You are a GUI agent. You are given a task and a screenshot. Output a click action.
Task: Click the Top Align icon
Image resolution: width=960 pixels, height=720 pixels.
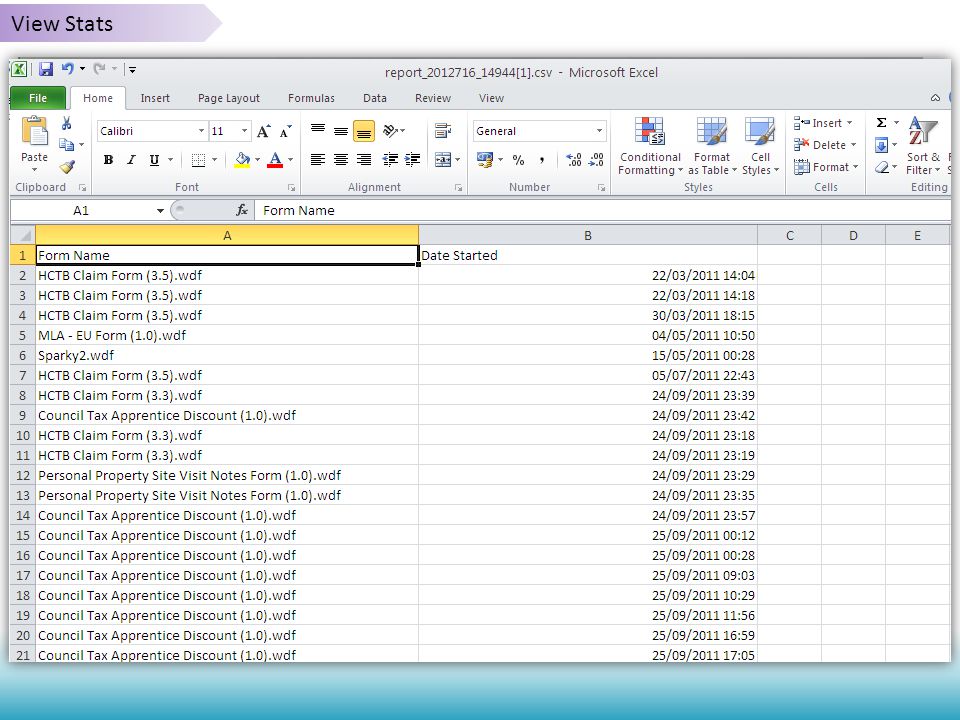click(318, 130)
